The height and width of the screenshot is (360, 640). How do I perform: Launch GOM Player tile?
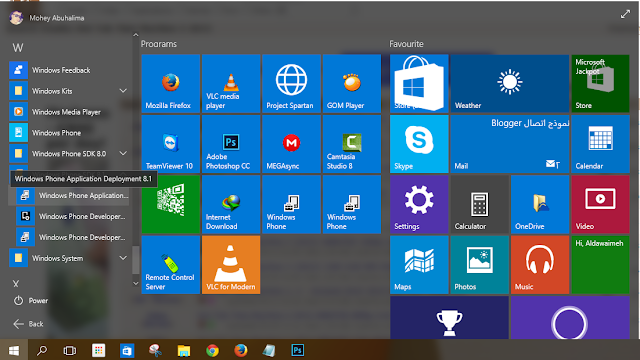[x=352, y=84]
